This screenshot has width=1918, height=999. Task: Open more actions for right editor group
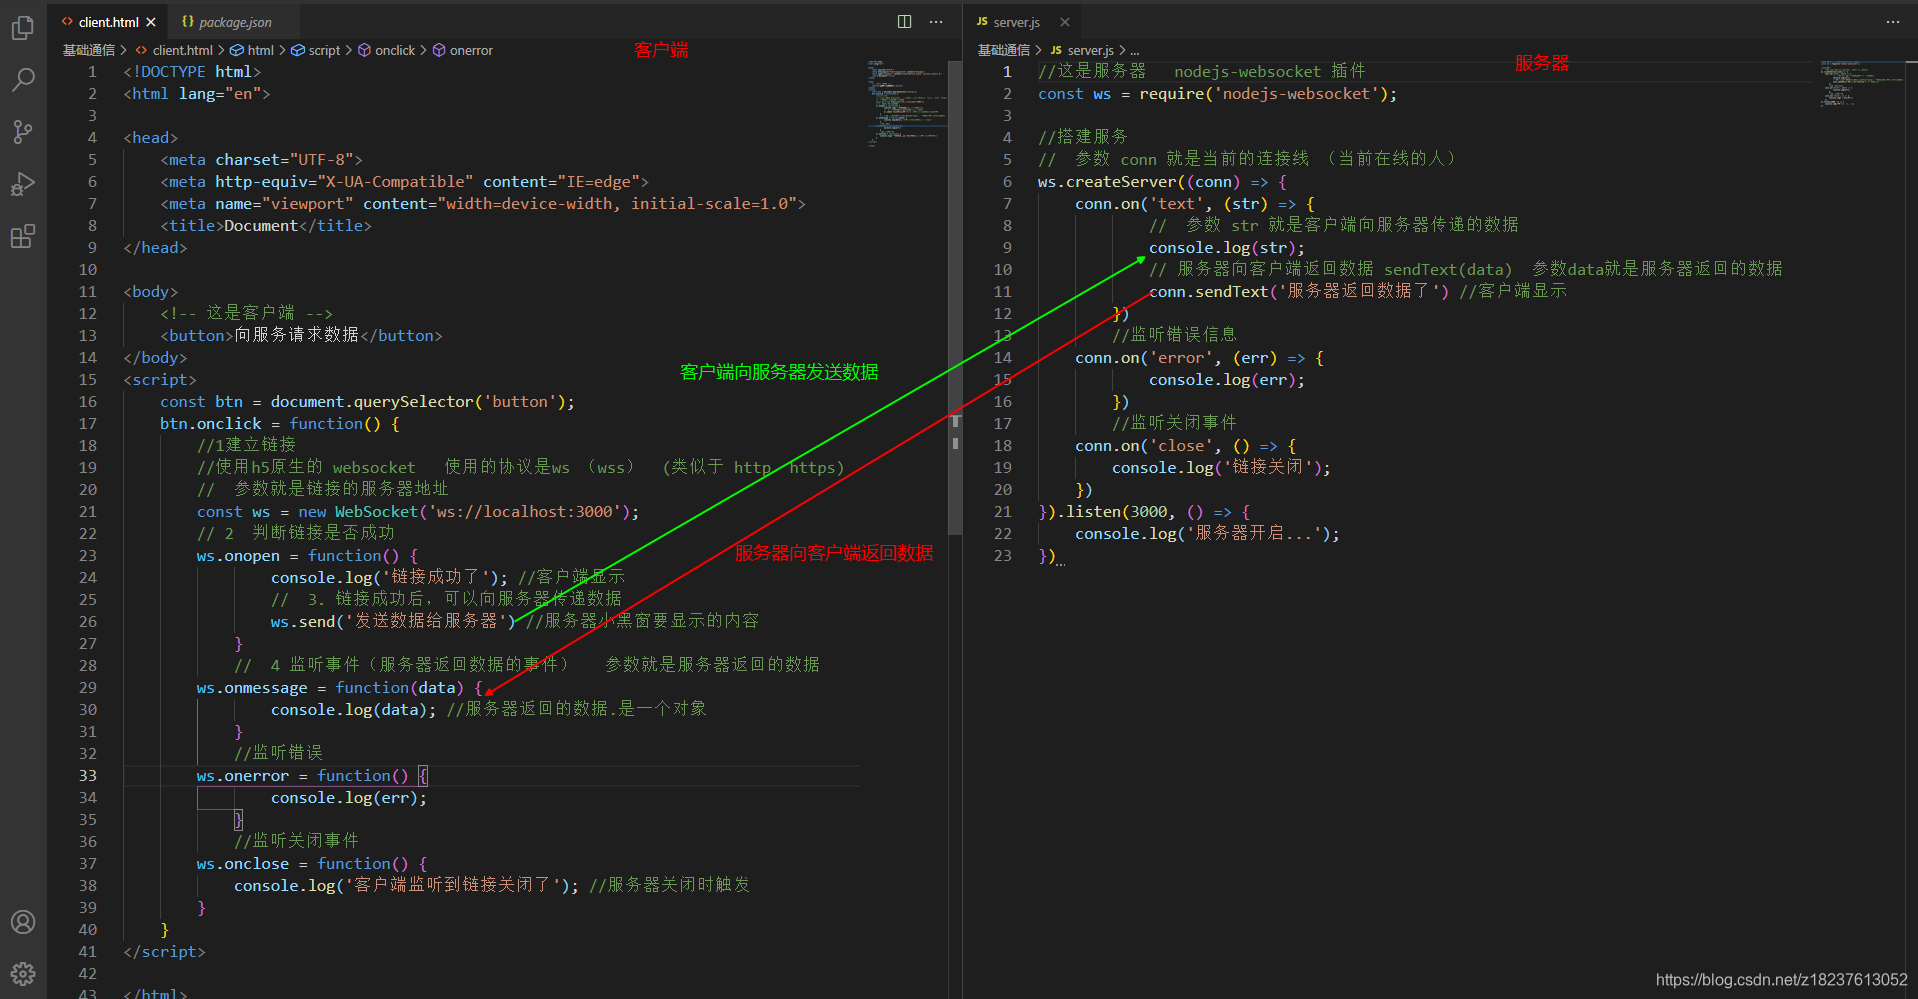[x=1893, y=21]
